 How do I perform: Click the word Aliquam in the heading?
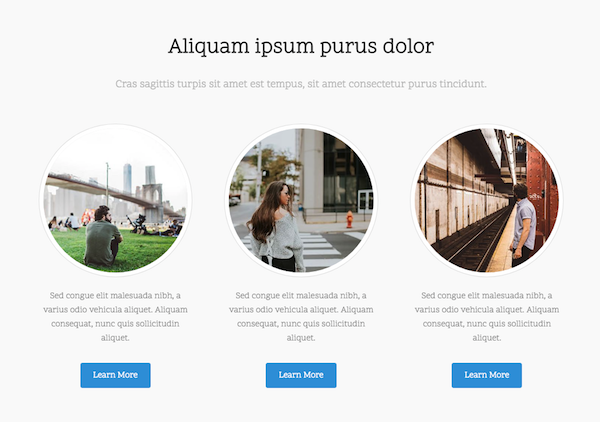coord(209,47)
